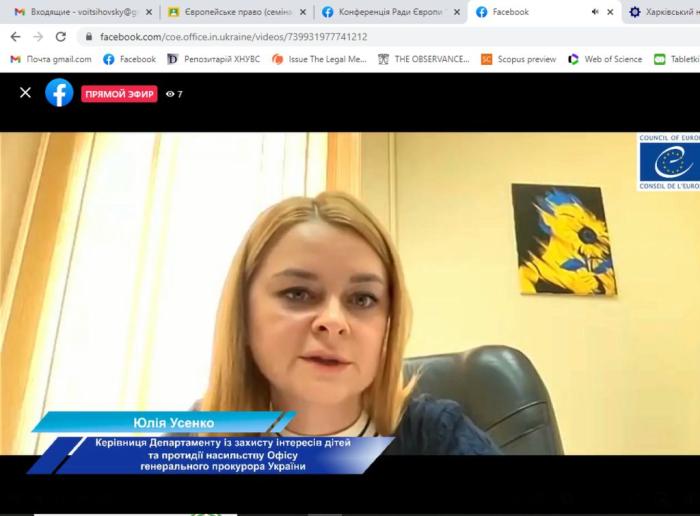Image resolution: width=700 pixels, height=516 pixels.
Task: Open the Почта gmail.com bookmark
Action: (50, 59)
